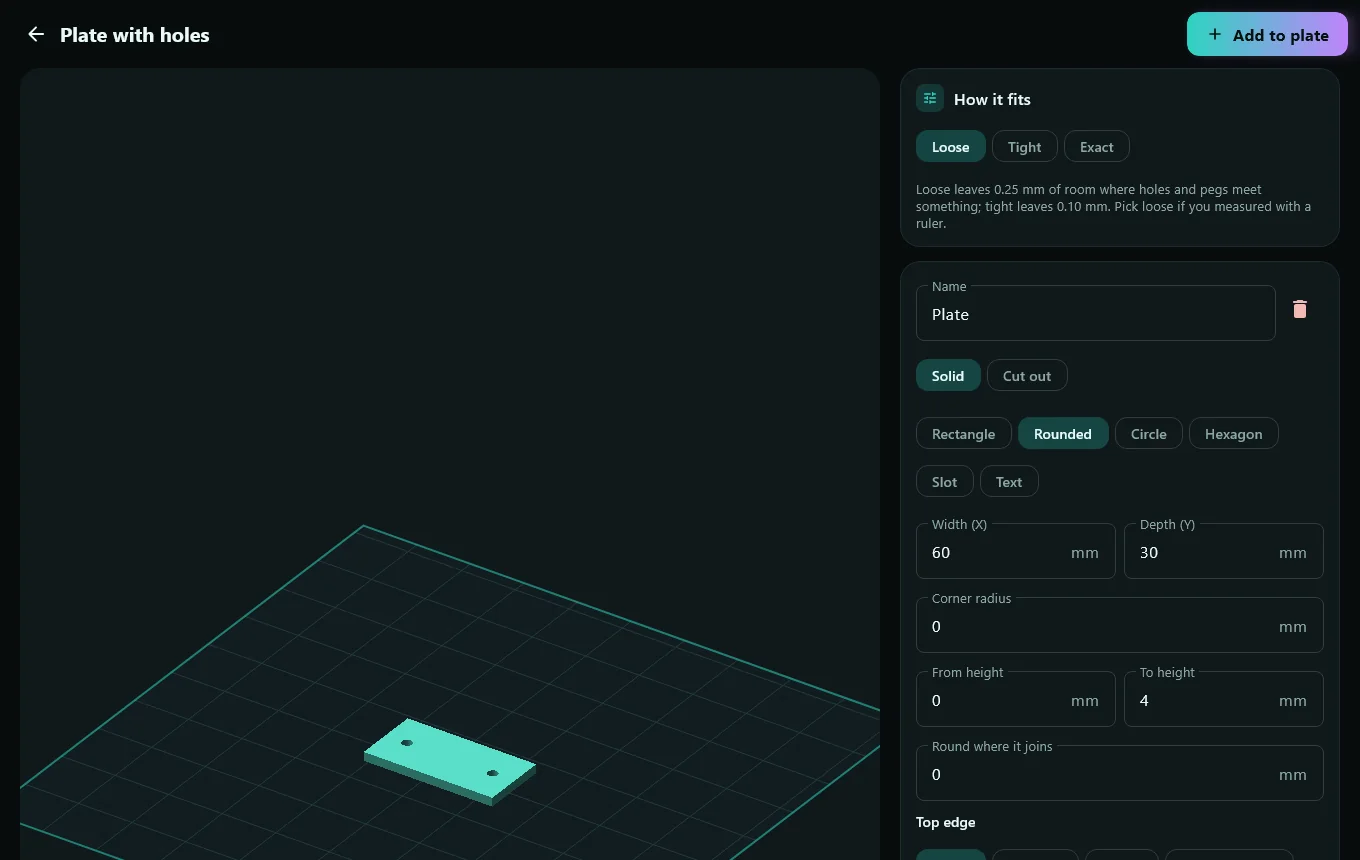
Task: Edit the Depth (Y) value field
Action: 1223,551
